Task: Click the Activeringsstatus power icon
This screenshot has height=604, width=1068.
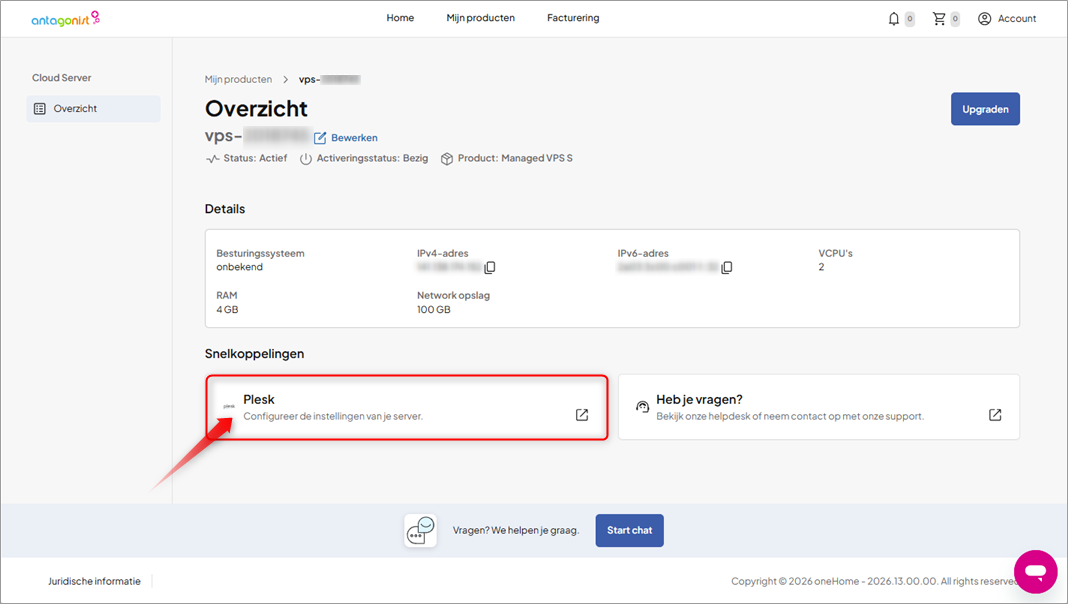Action: [x=306, y=159]
